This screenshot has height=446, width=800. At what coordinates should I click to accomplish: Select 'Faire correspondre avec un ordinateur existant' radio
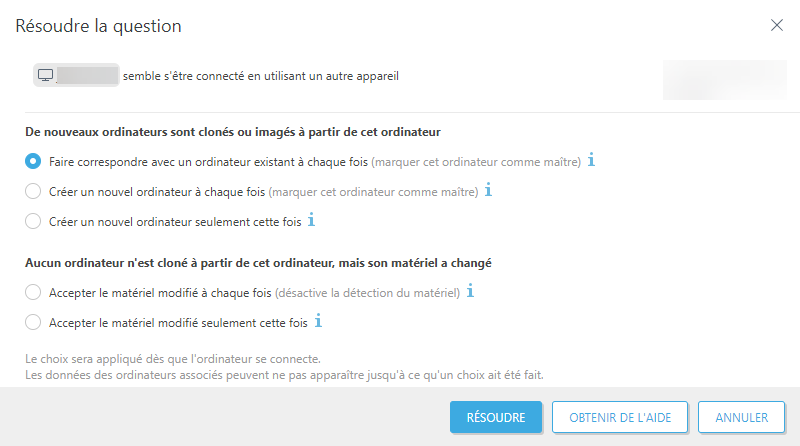[x=33, y=161]
